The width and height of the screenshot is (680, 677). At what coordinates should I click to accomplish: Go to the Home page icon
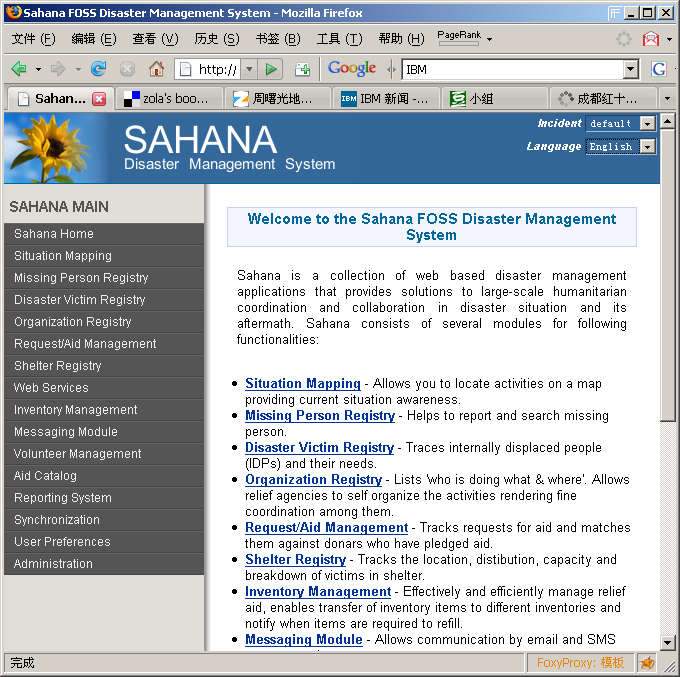pyautogui.click(x=156, y=69)
